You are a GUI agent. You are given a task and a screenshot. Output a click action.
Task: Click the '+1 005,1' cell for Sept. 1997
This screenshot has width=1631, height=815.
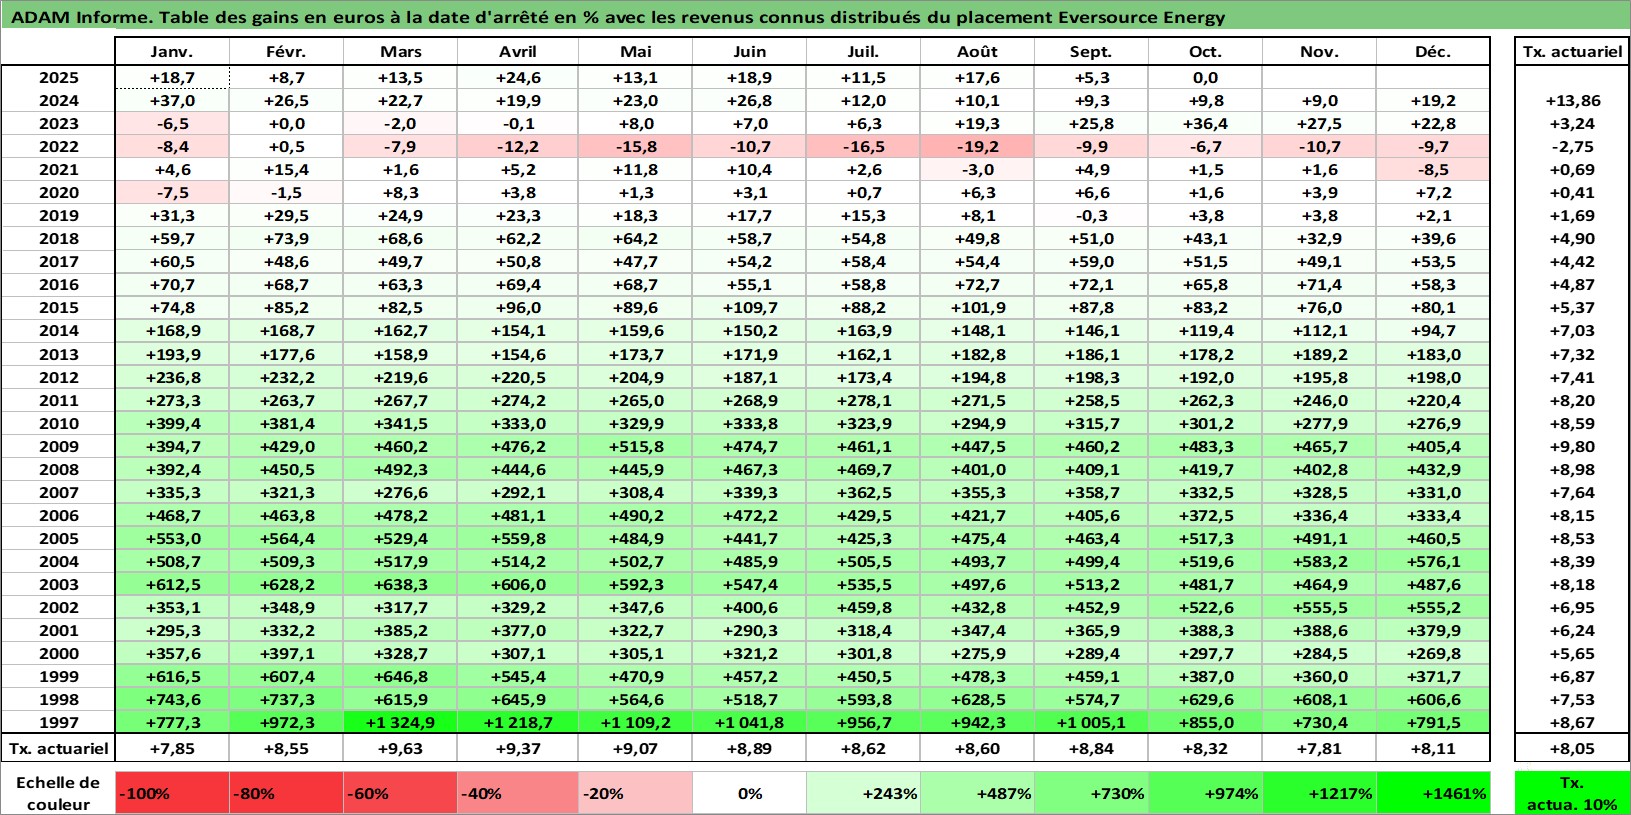(x=1091, y=722)
